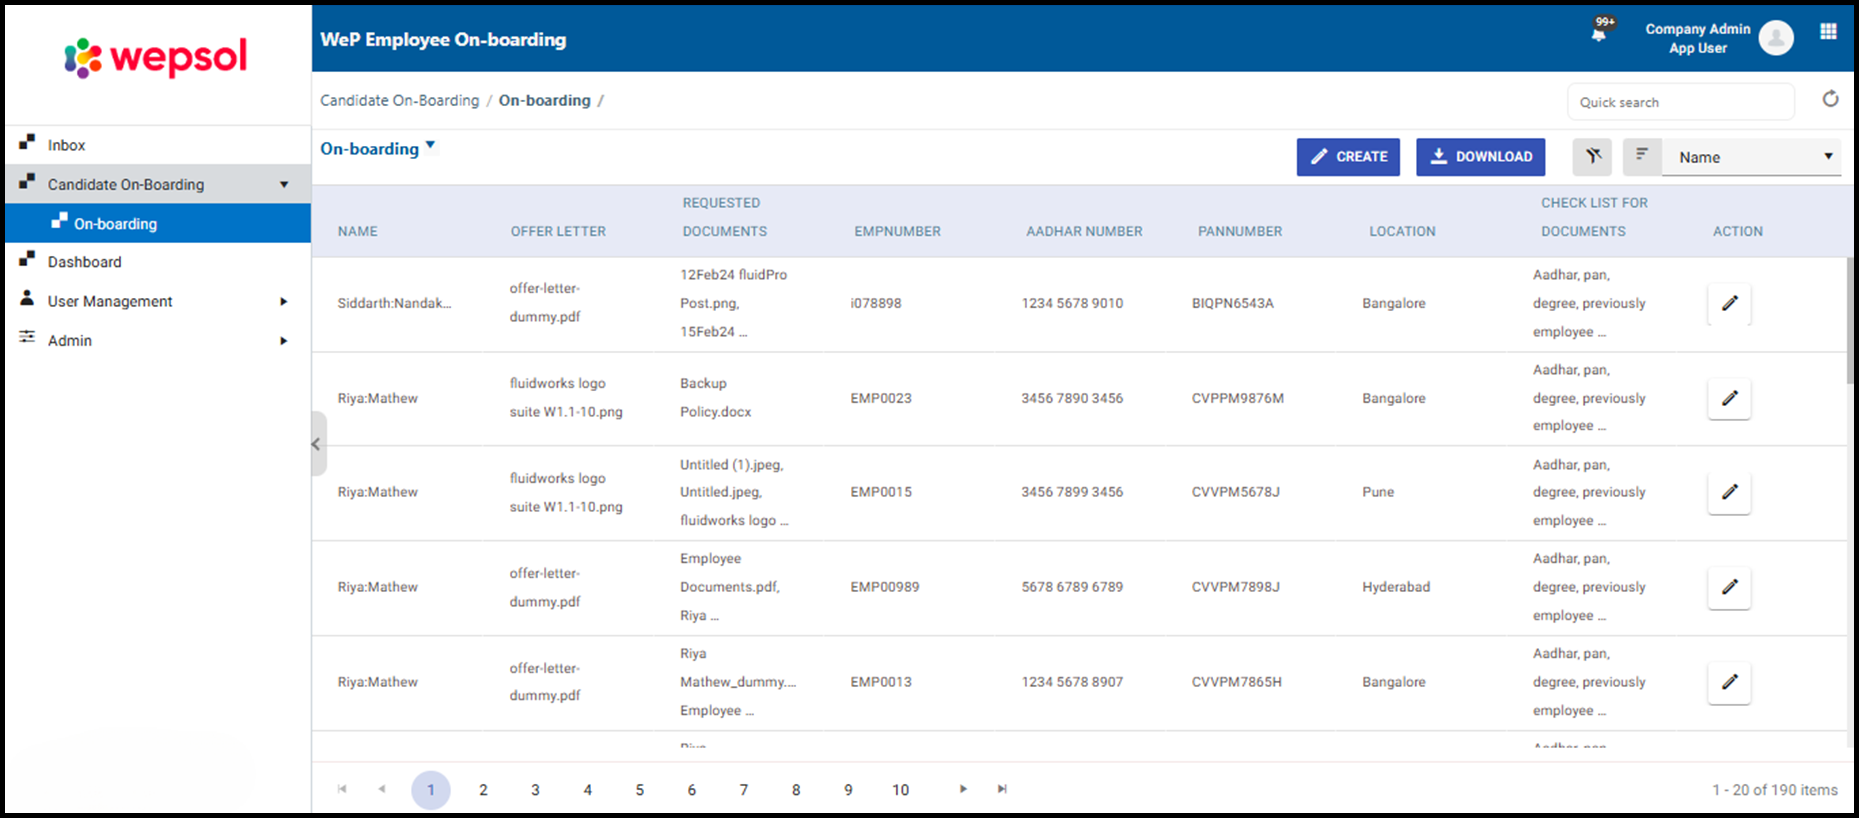
Task: Open Dashboard in the sidebar
Action: tap(158, 262)
